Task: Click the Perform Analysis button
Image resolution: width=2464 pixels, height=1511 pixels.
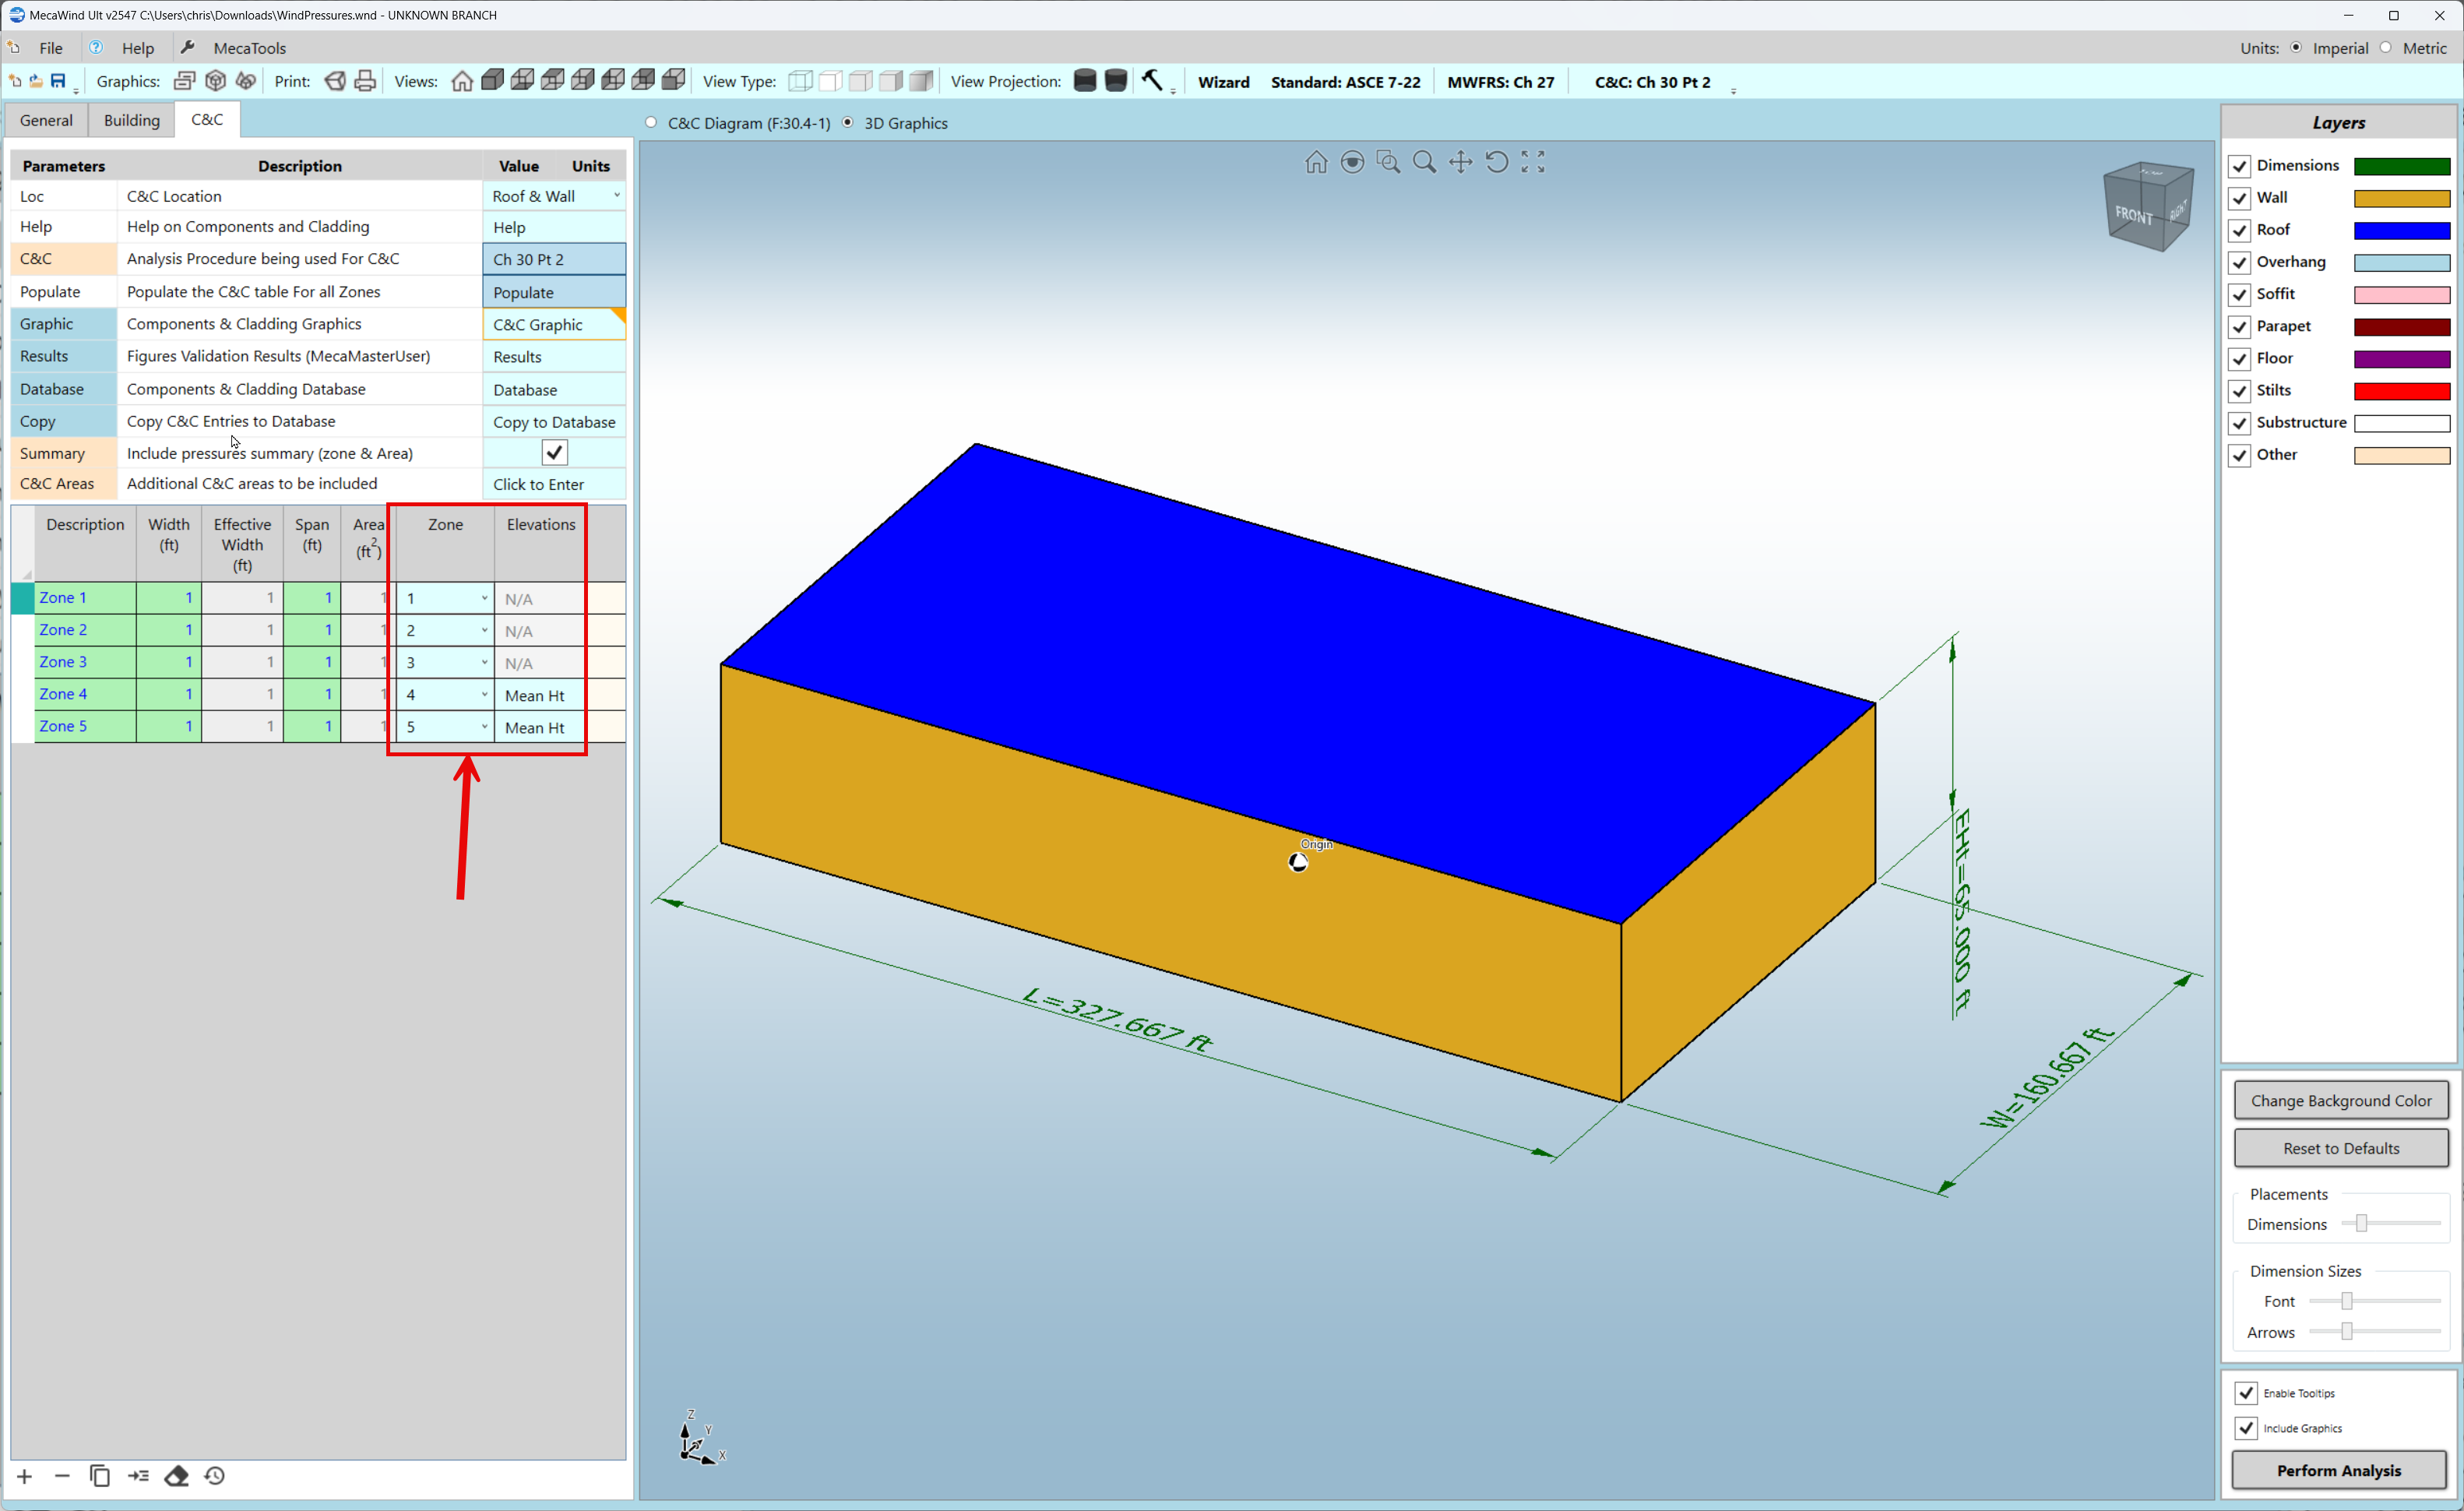Action: coord(2338,1469)
